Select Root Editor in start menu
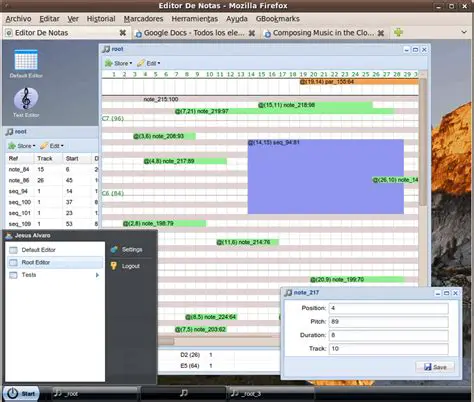Viewport: 474px width, 402px height. click(55, 262)
